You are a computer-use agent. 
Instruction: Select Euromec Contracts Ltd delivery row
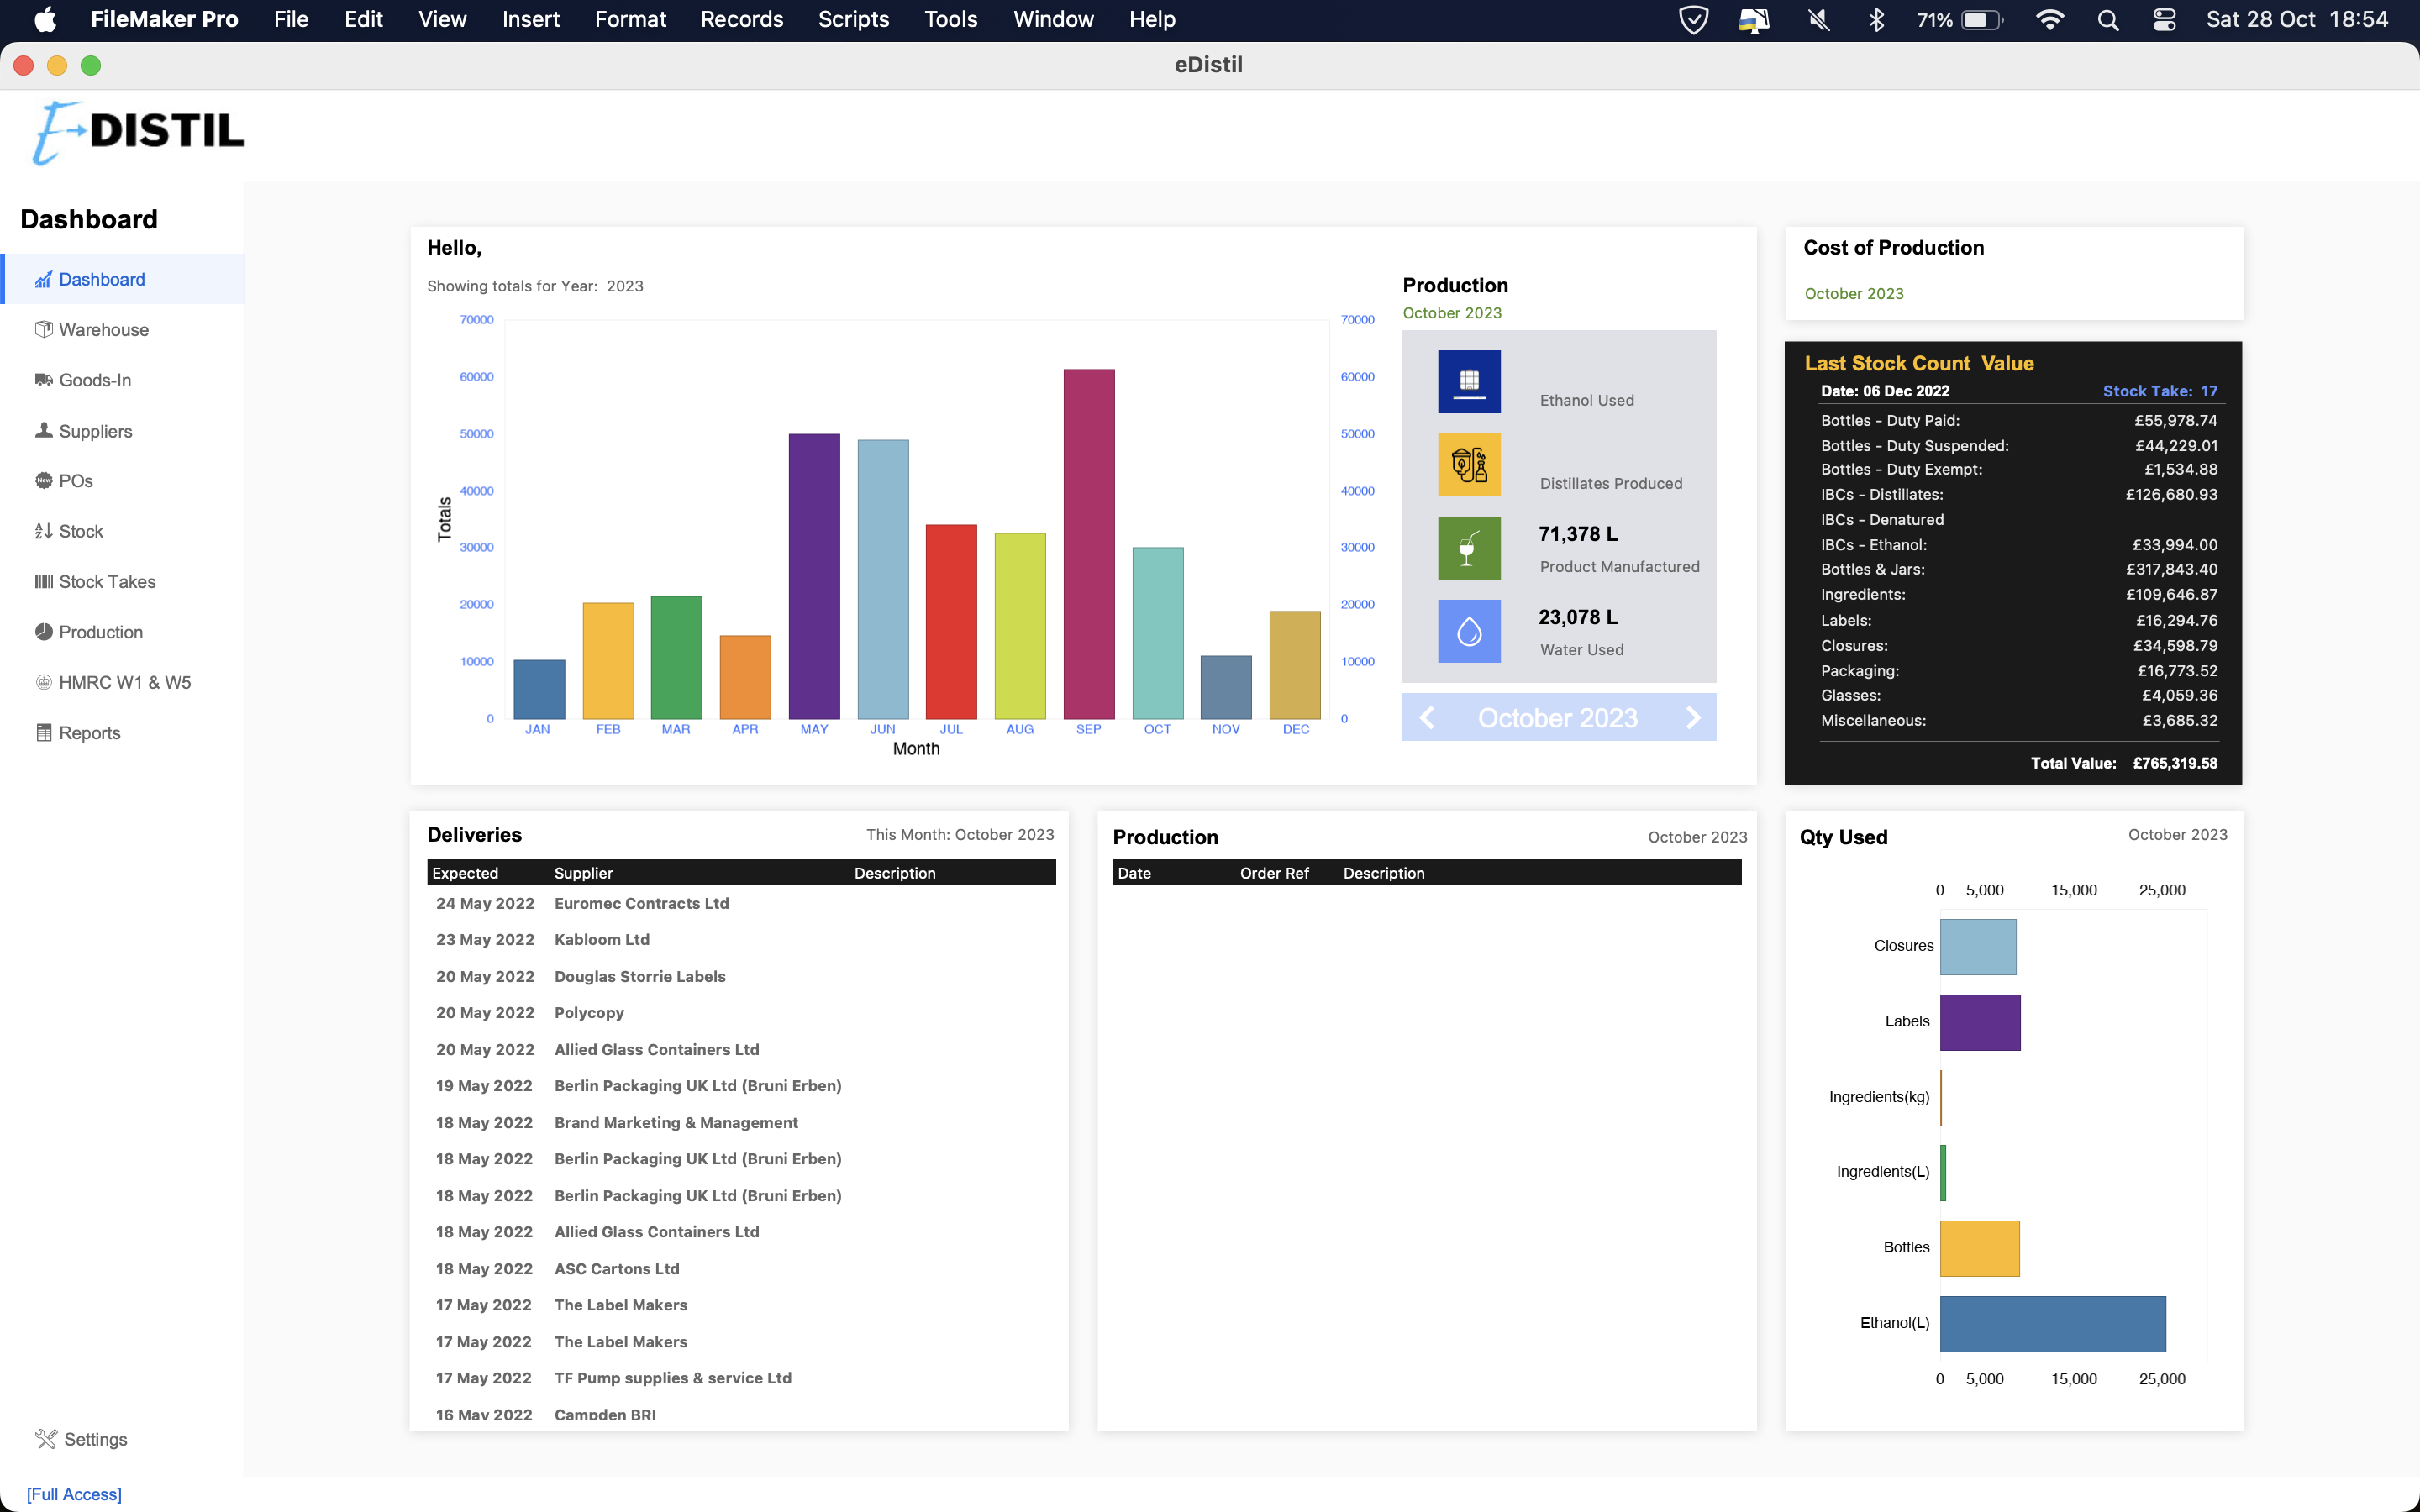pos(641,903)
